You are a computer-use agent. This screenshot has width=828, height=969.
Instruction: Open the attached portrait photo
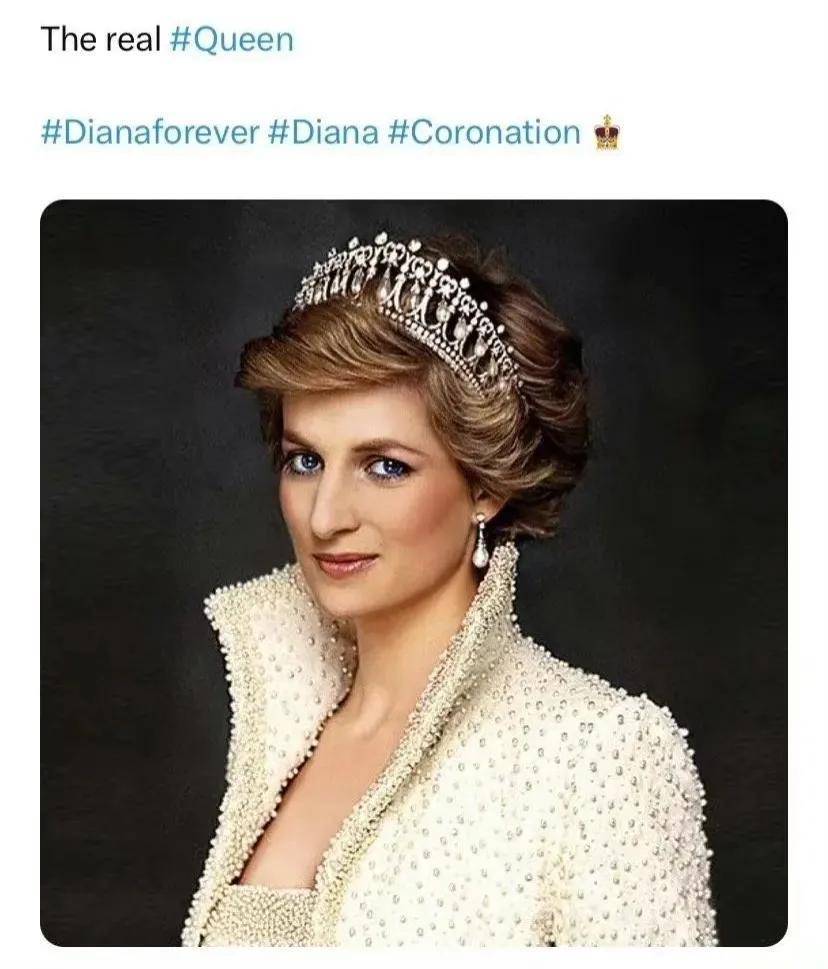(x=414, y=573)
